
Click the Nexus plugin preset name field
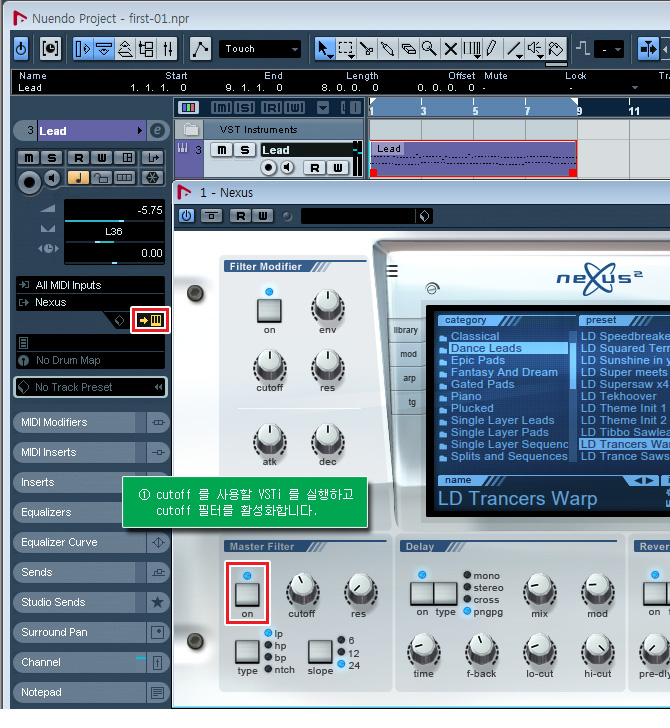[x=358, y=216]
